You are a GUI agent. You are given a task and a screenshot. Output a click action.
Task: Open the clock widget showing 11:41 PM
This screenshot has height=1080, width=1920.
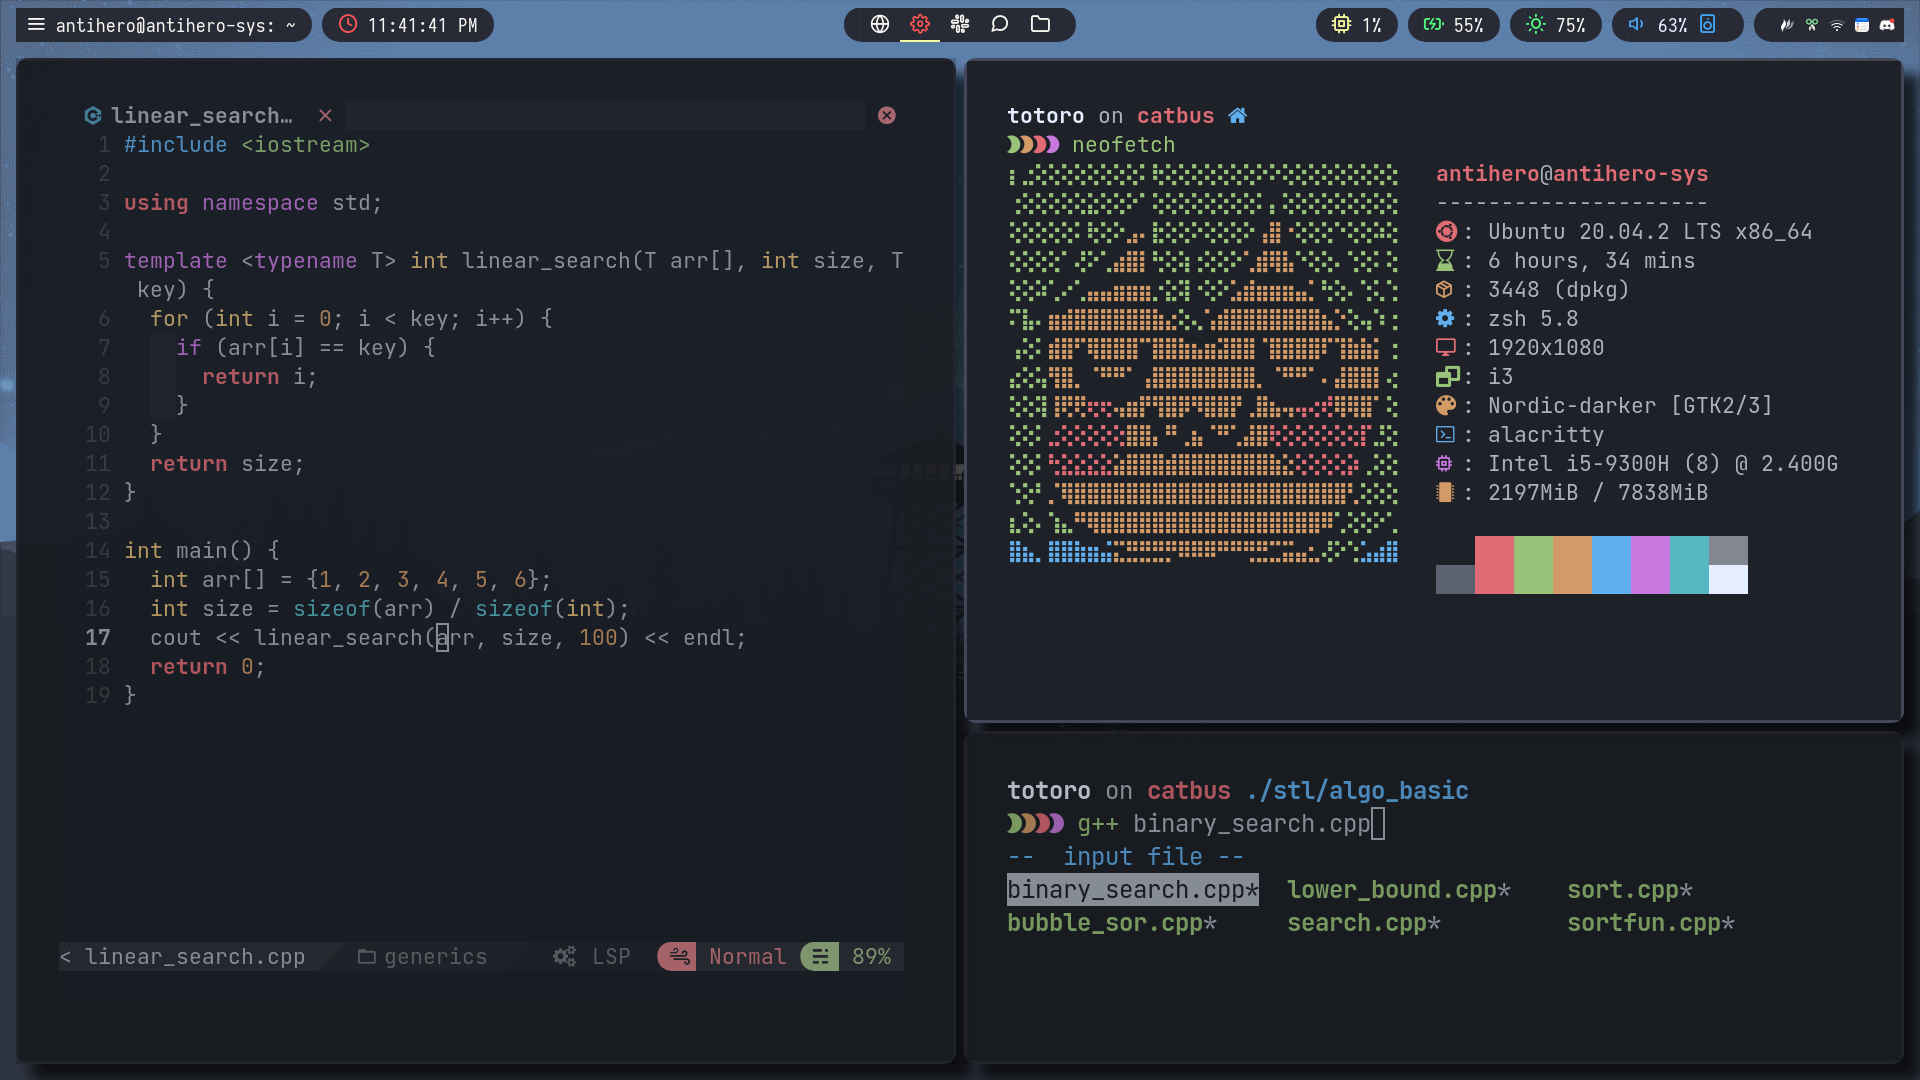pos(408,25)
